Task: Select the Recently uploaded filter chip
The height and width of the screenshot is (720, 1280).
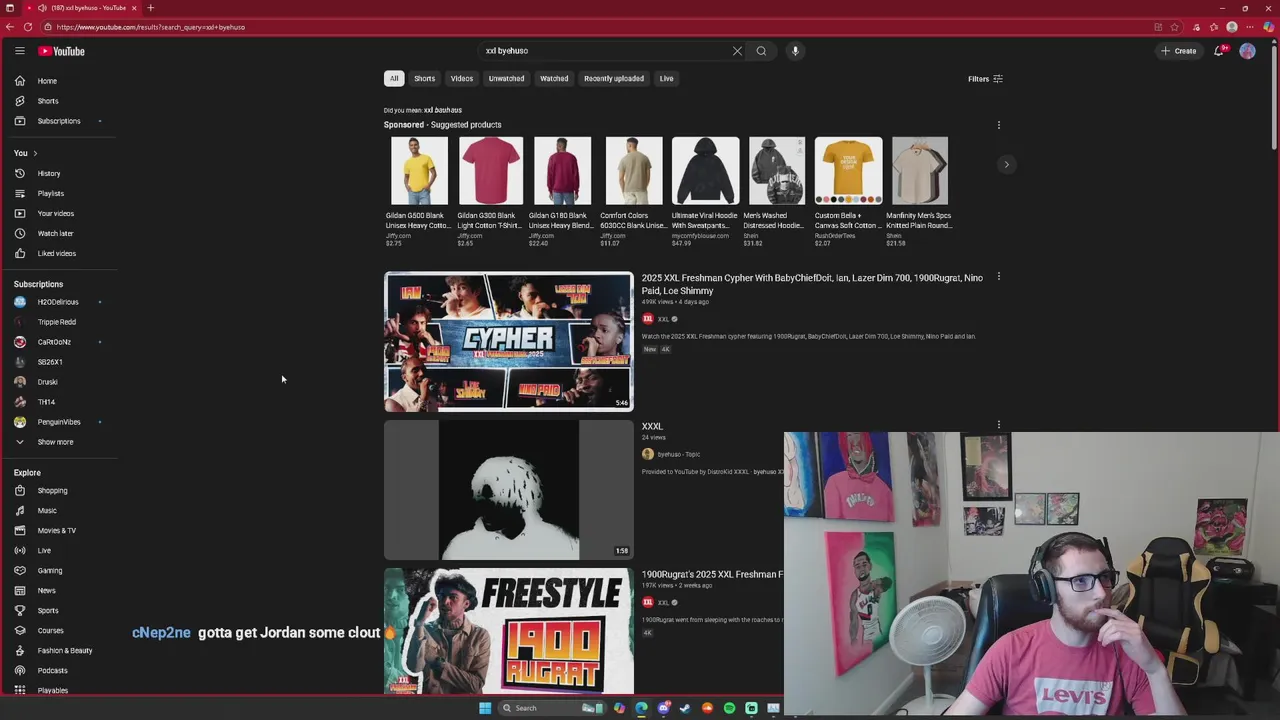Action: pyautogui.click(x=614, y=78)
